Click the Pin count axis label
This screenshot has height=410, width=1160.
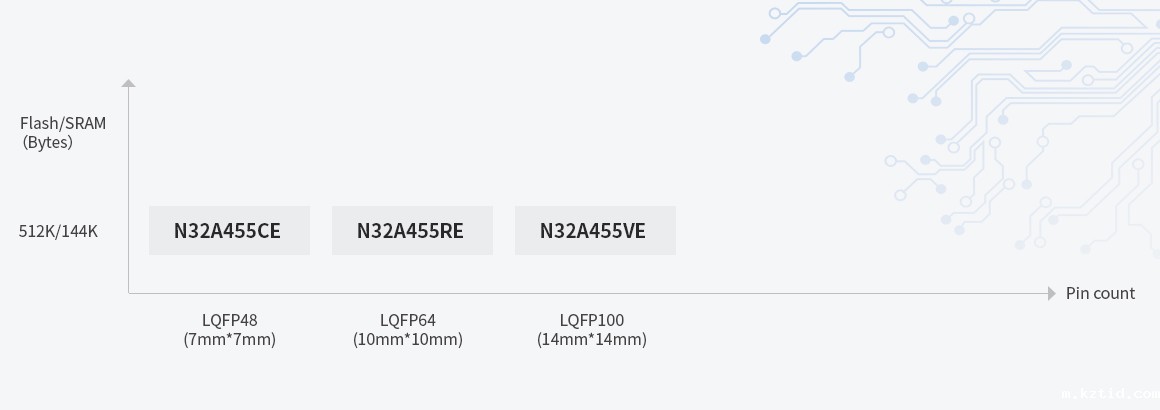1100,294
